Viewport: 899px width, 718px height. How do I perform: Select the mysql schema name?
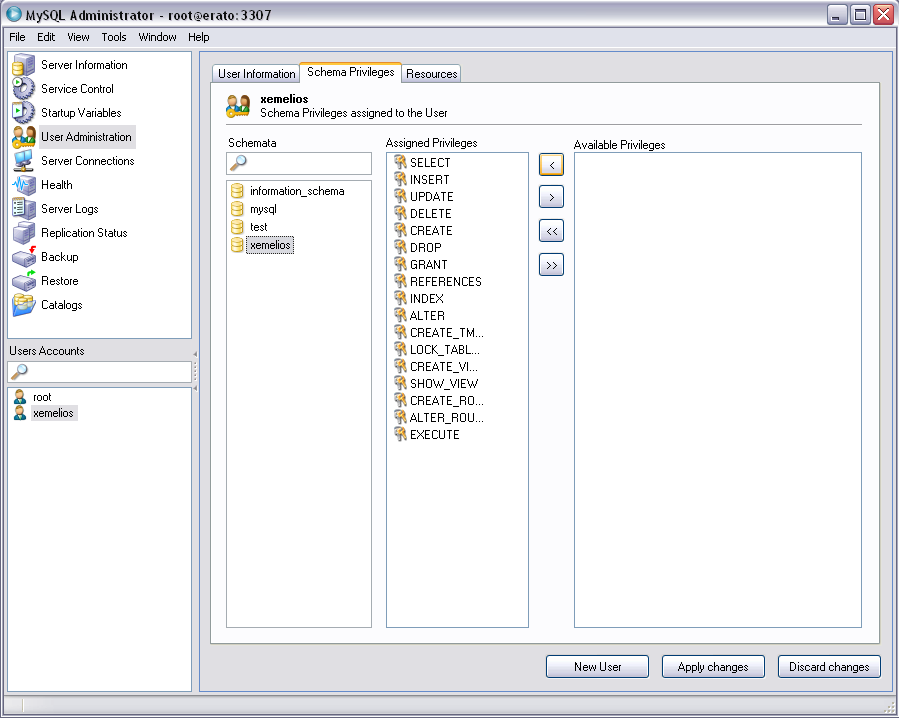click(263, 209)
